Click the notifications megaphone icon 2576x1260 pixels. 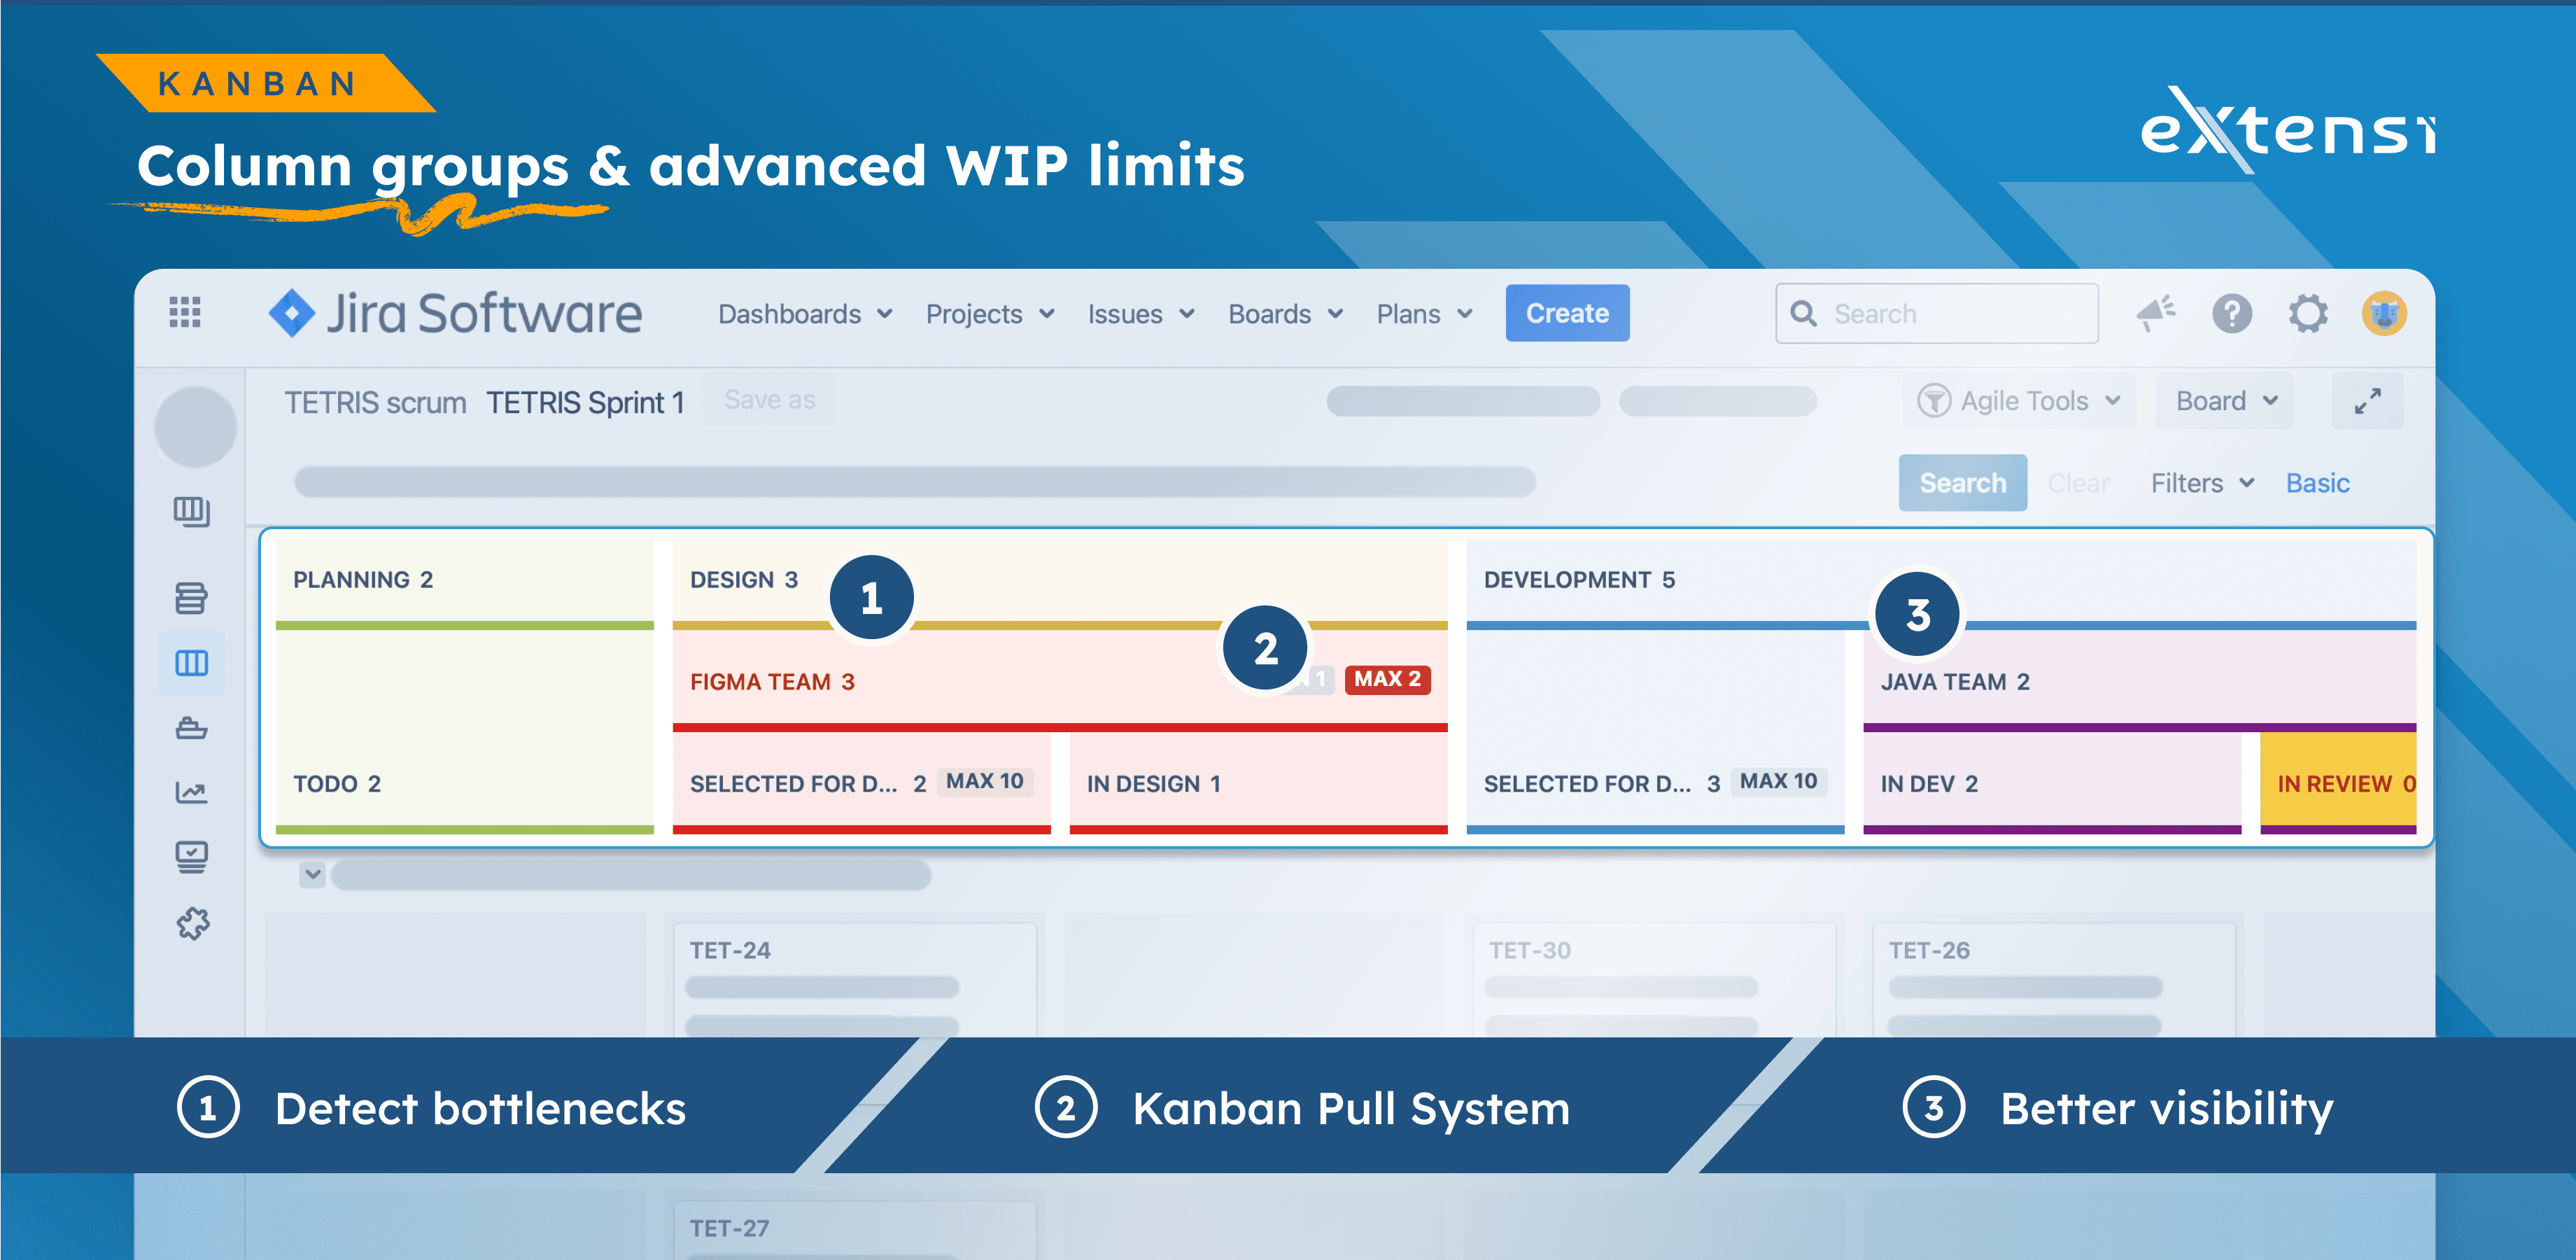point(2155,313)
